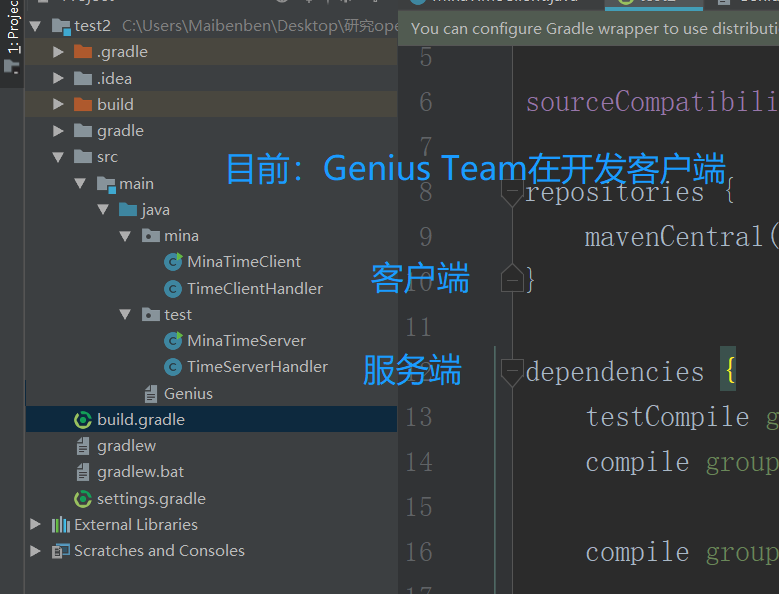Click the gradlew.bat file icon

pyautogui.click(x=83, y=472)
